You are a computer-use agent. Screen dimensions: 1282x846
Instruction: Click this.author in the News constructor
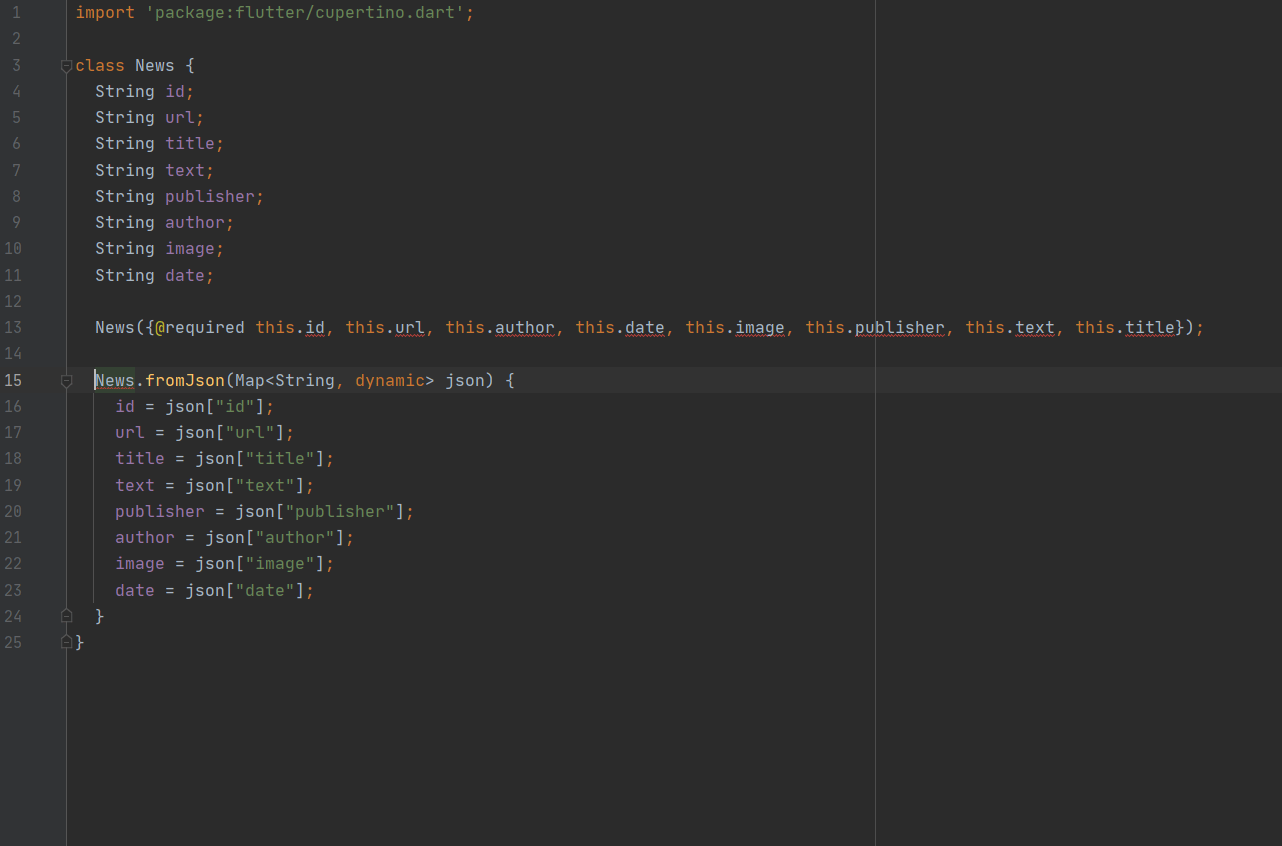point(500,327)
